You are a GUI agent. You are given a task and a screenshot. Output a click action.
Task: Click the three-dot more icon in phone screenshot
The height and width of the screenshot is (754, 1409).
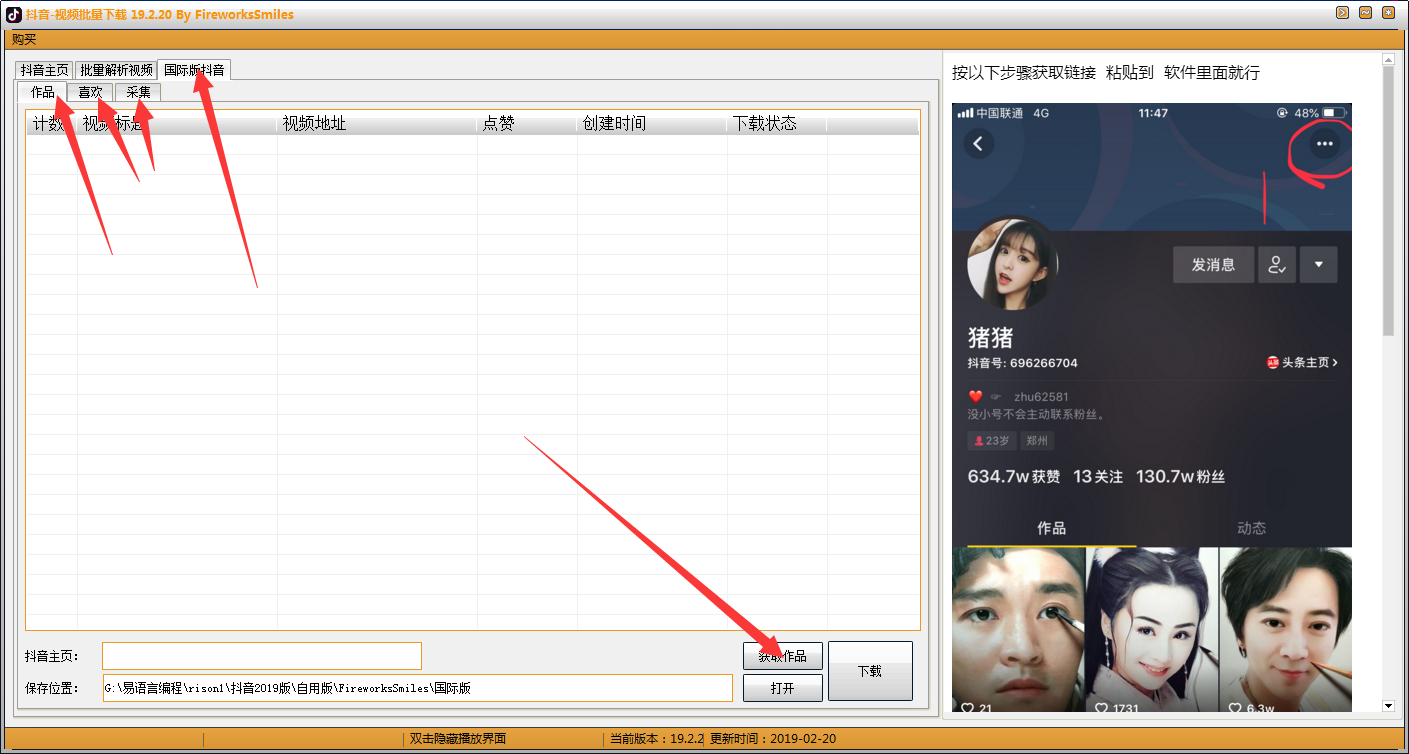1325,144
